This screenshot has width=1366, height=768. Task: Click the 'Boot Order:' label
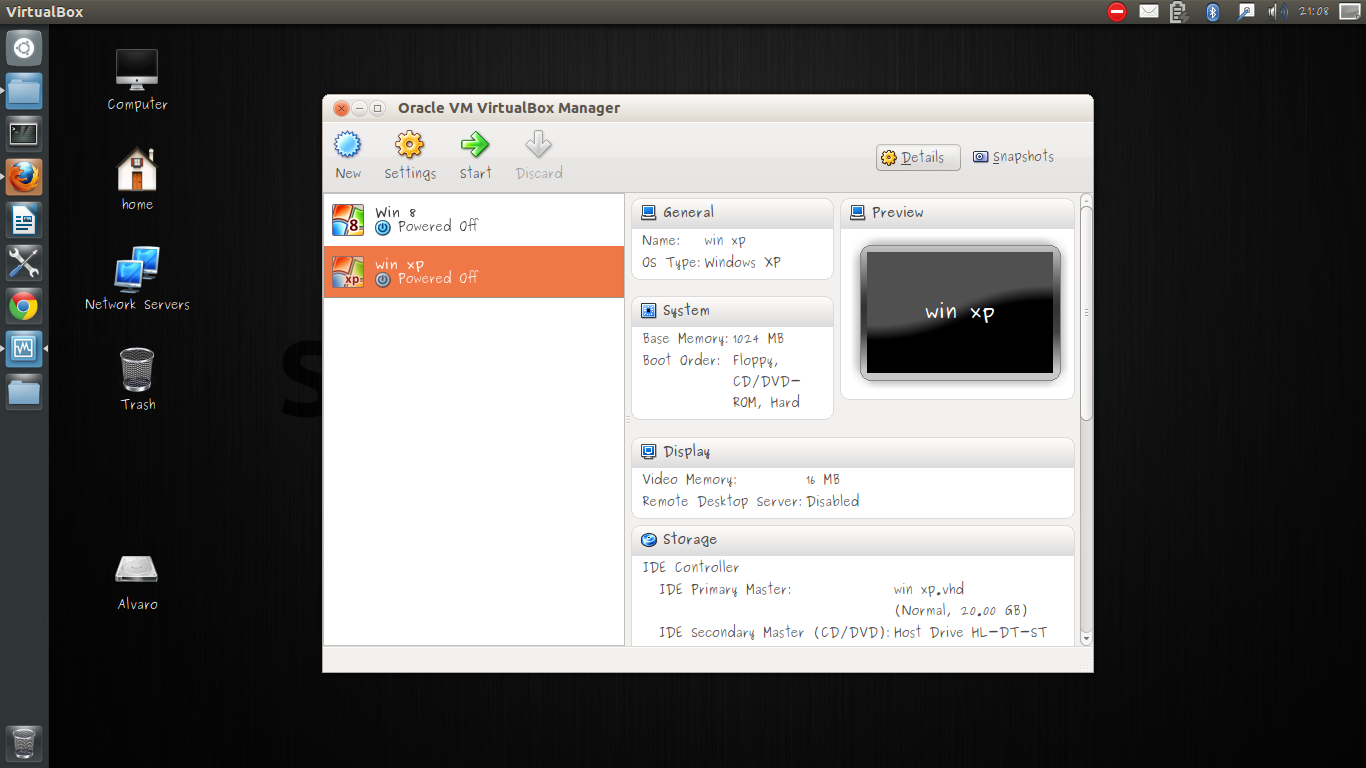tap(681, 361)
